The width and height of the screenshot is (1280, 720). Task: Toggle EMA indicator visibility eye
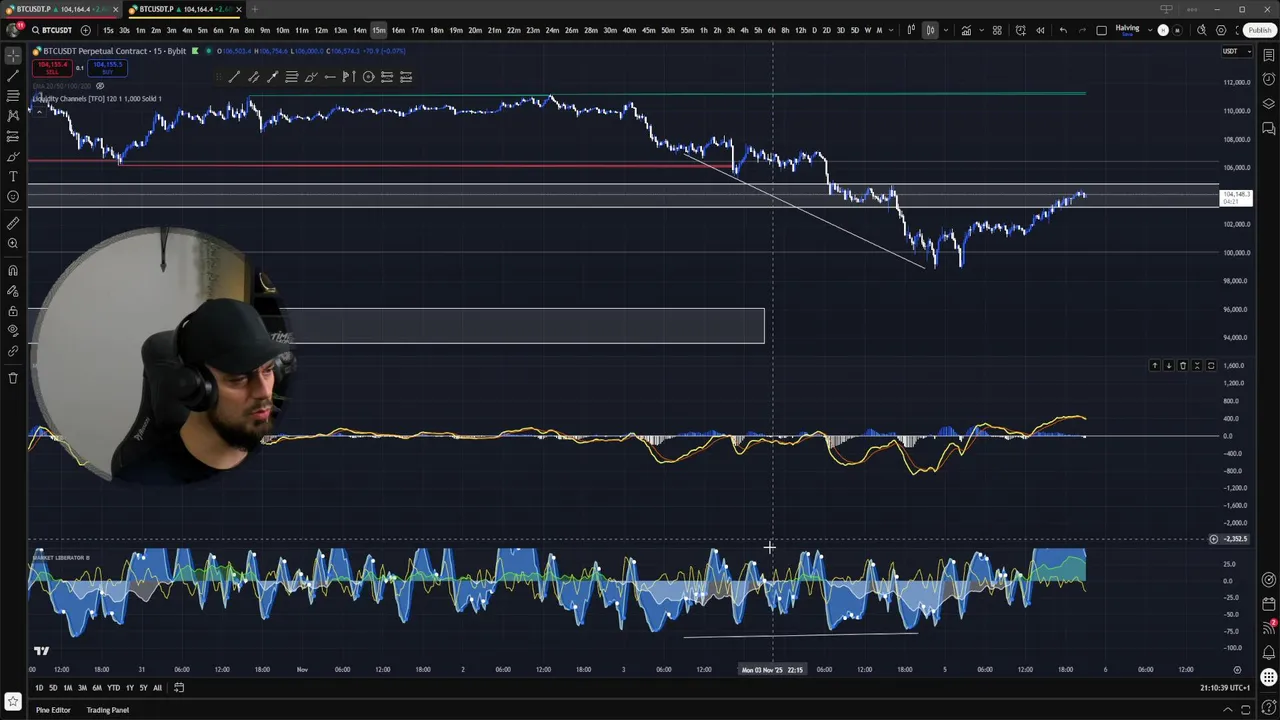point(100,86)
